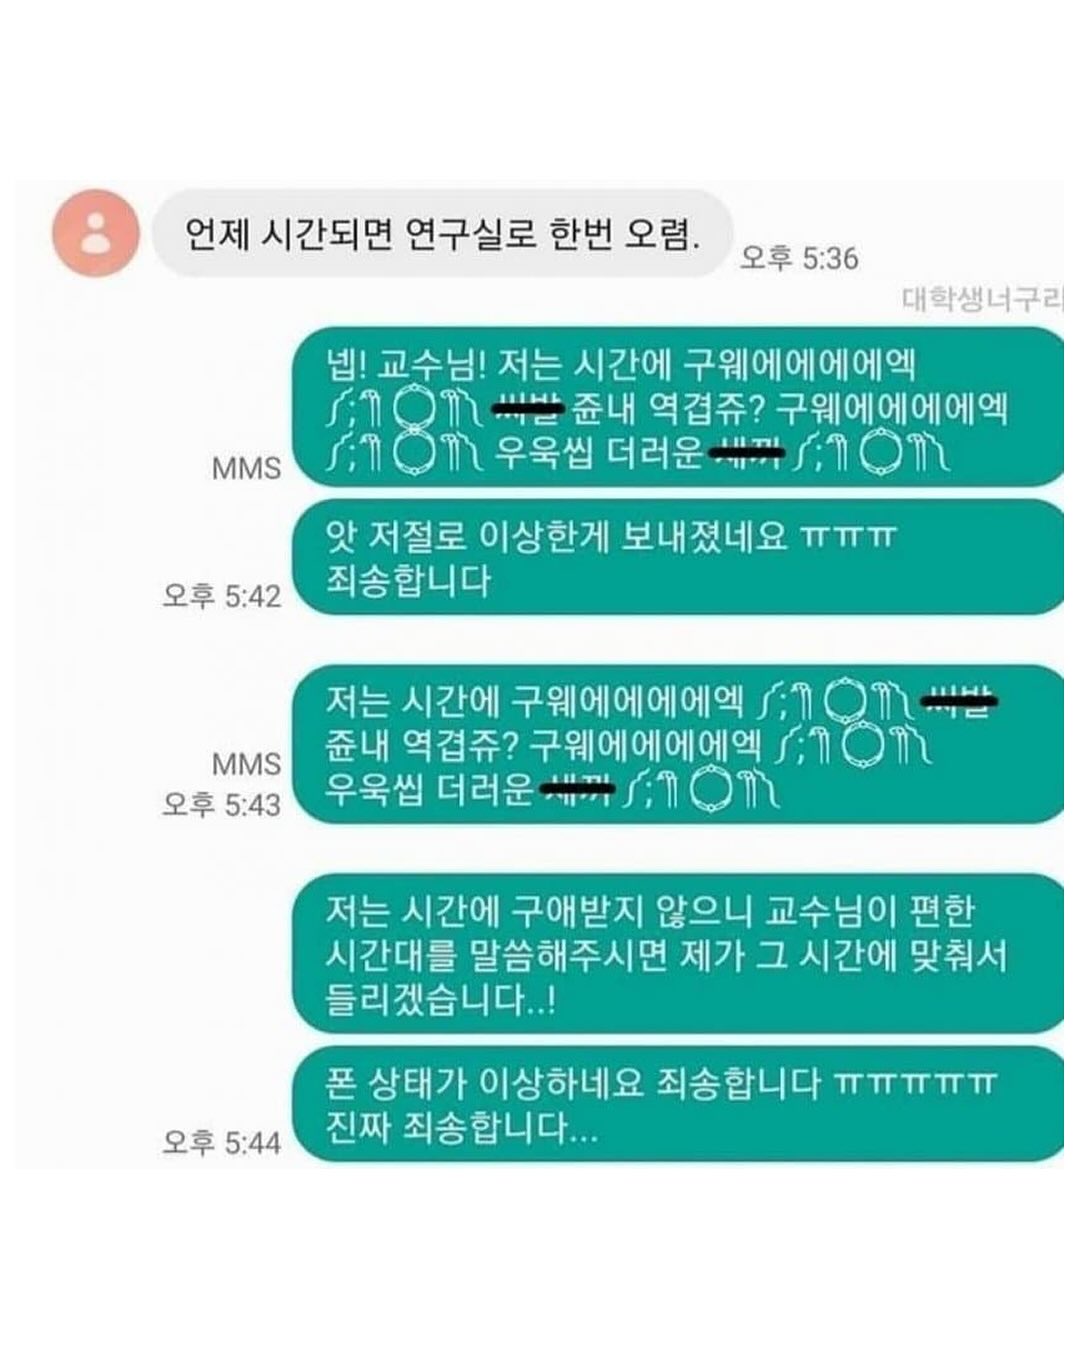Click the 오후 5:42 timestamp

[x=222, y=596]
